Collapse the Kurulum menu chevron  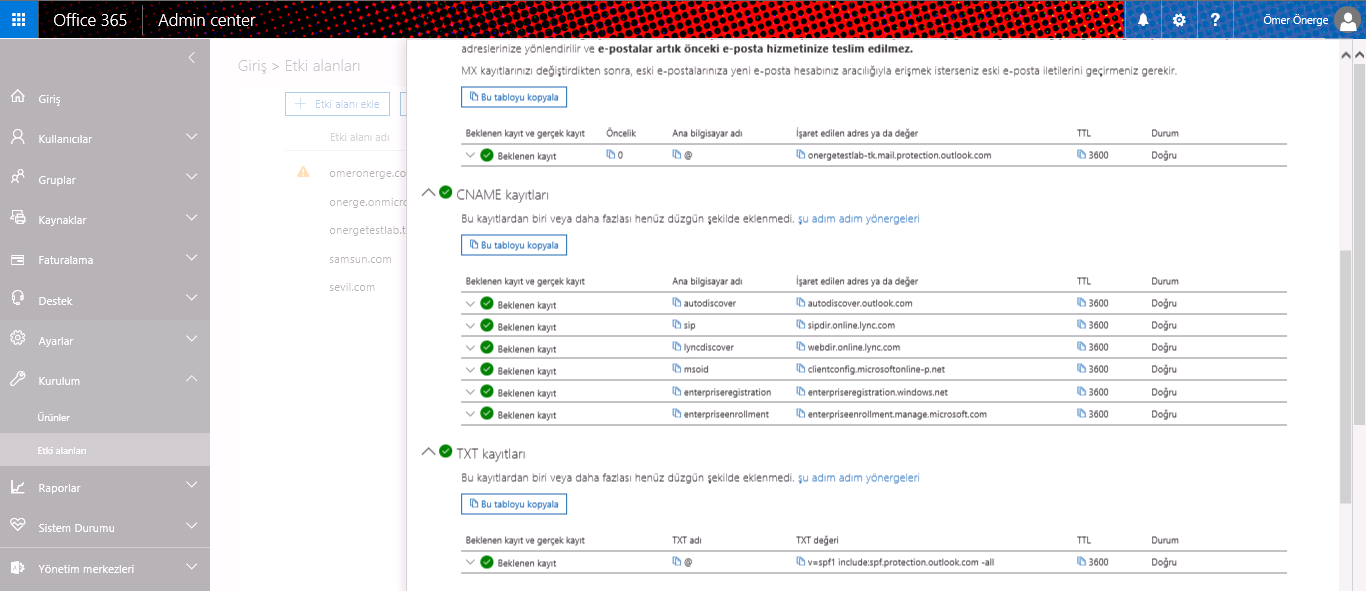[x=192, y=379]
